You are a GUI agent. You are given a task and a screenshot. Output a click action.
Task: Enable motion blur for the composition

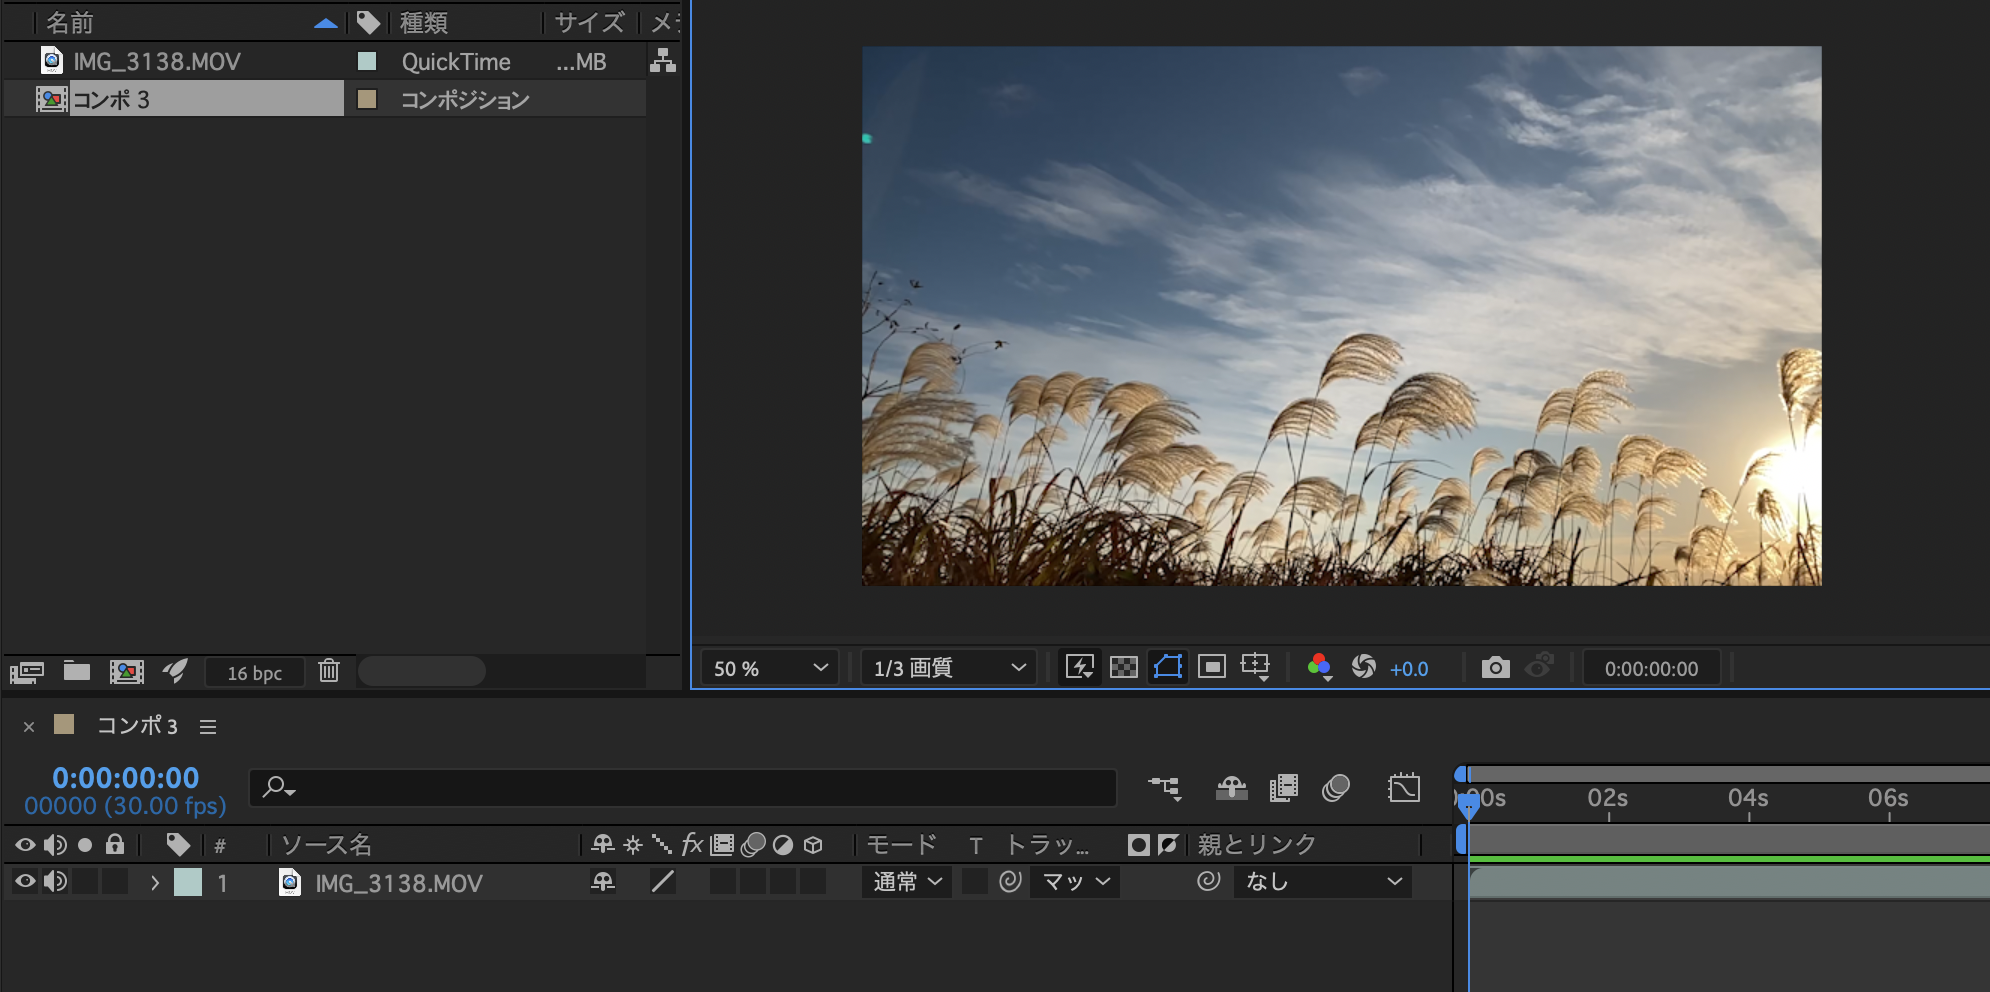tap(1338, 788)
